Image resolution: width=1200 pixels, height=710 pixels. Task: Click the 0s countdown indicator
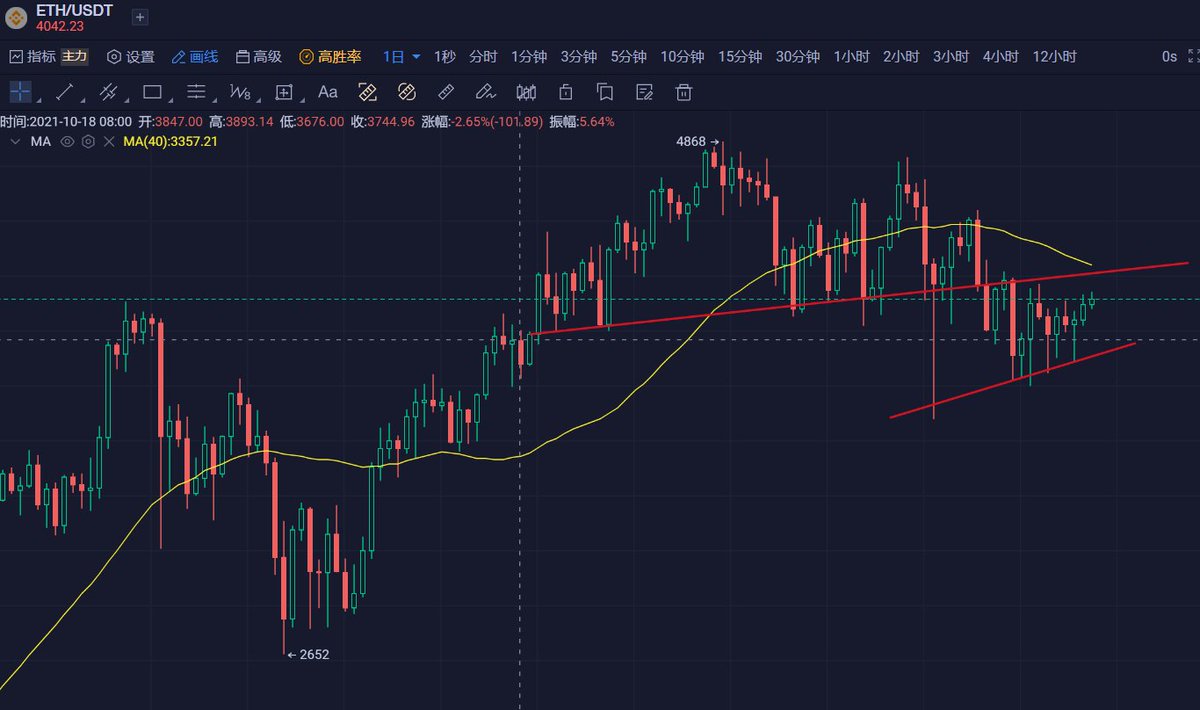(1169, 57)
